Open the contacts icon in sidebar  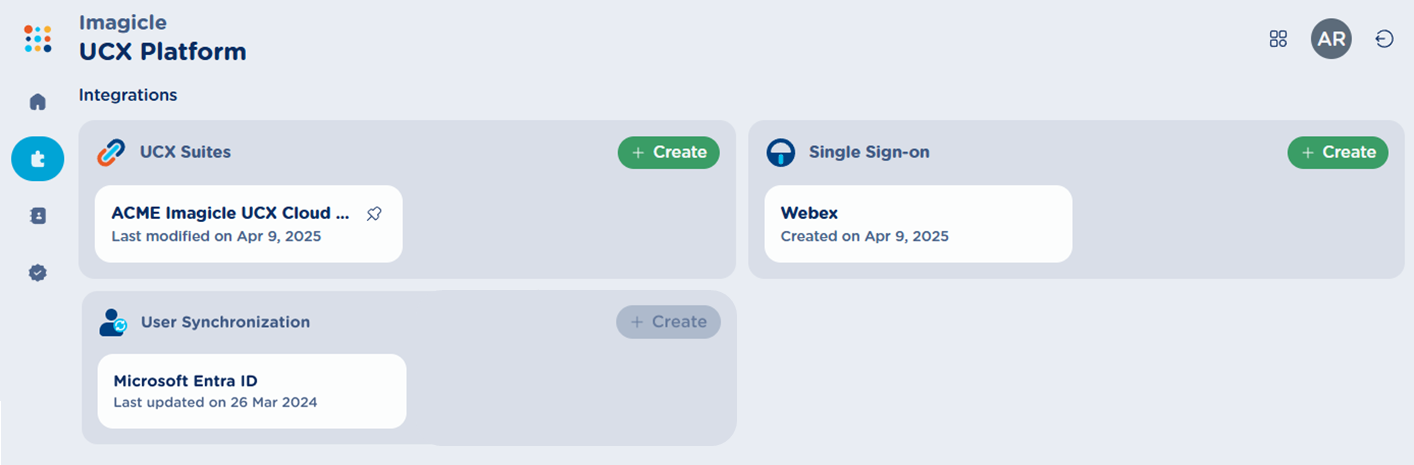[38, 216]
